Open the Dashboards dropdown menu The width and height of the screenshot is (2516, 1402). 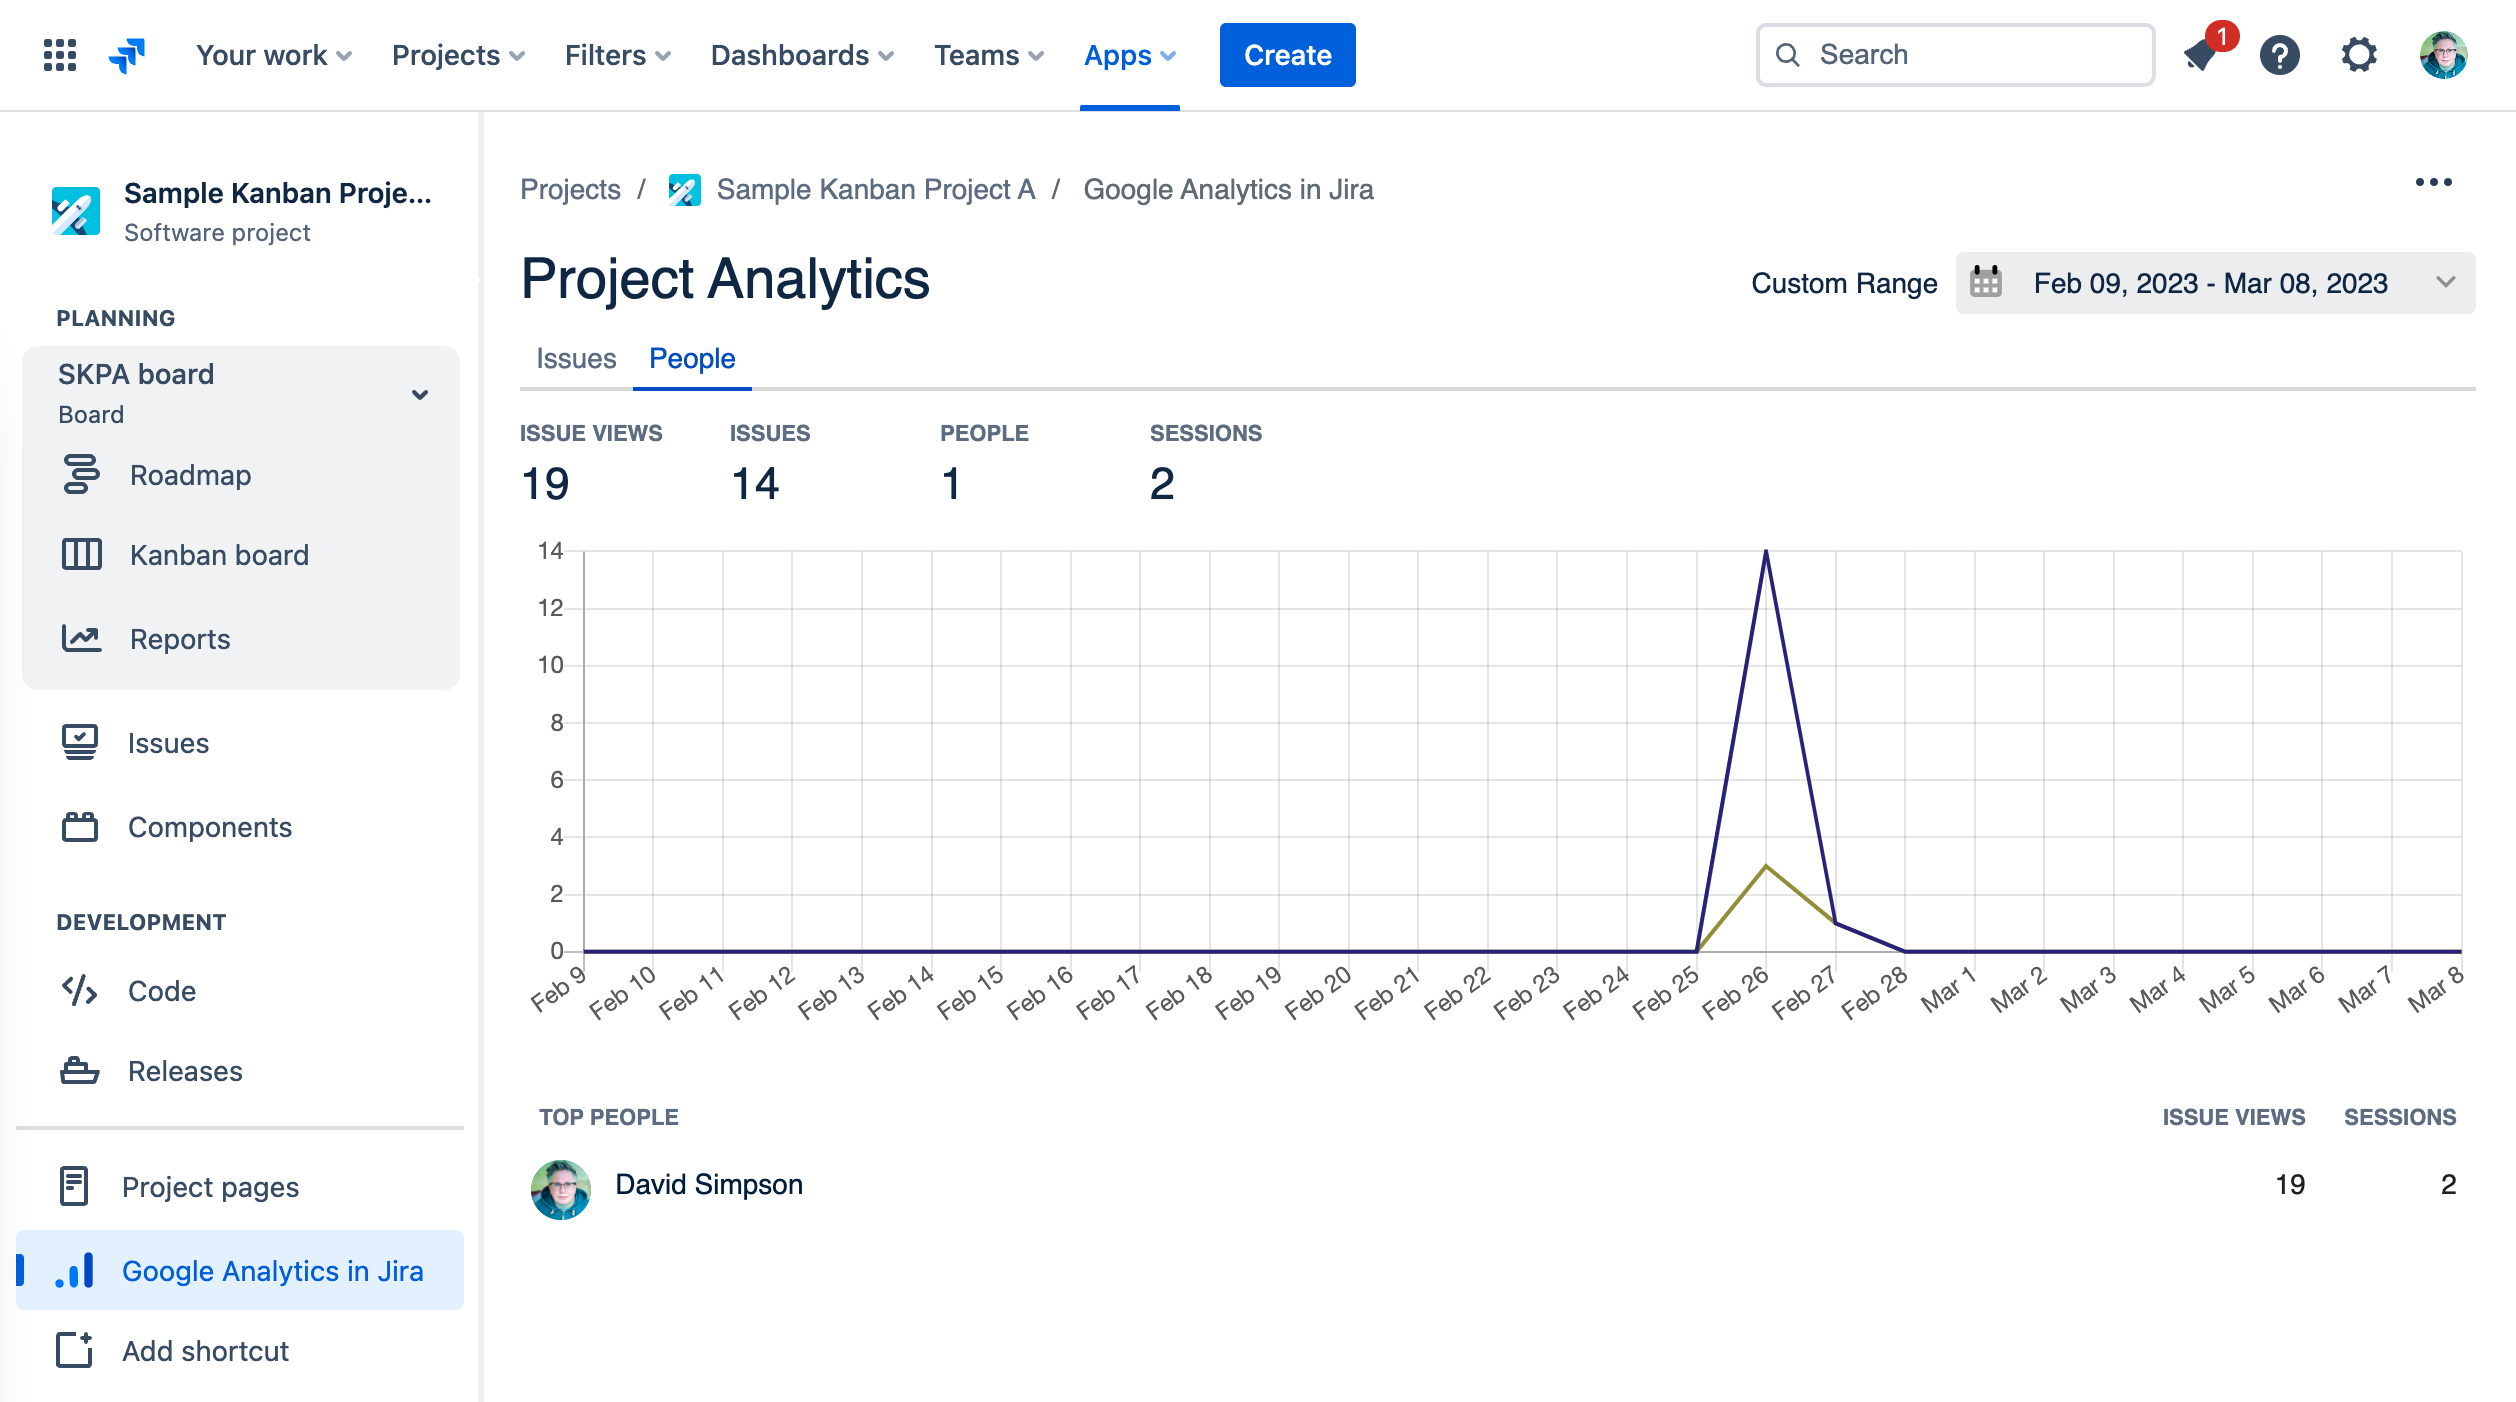pos(801,55)
